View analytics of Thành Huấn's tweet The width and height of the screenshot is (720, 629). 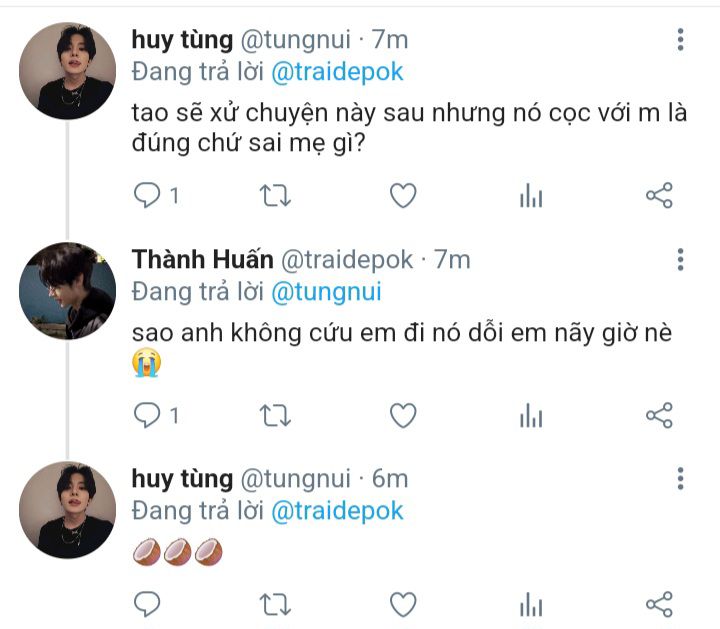click(531, 414)
